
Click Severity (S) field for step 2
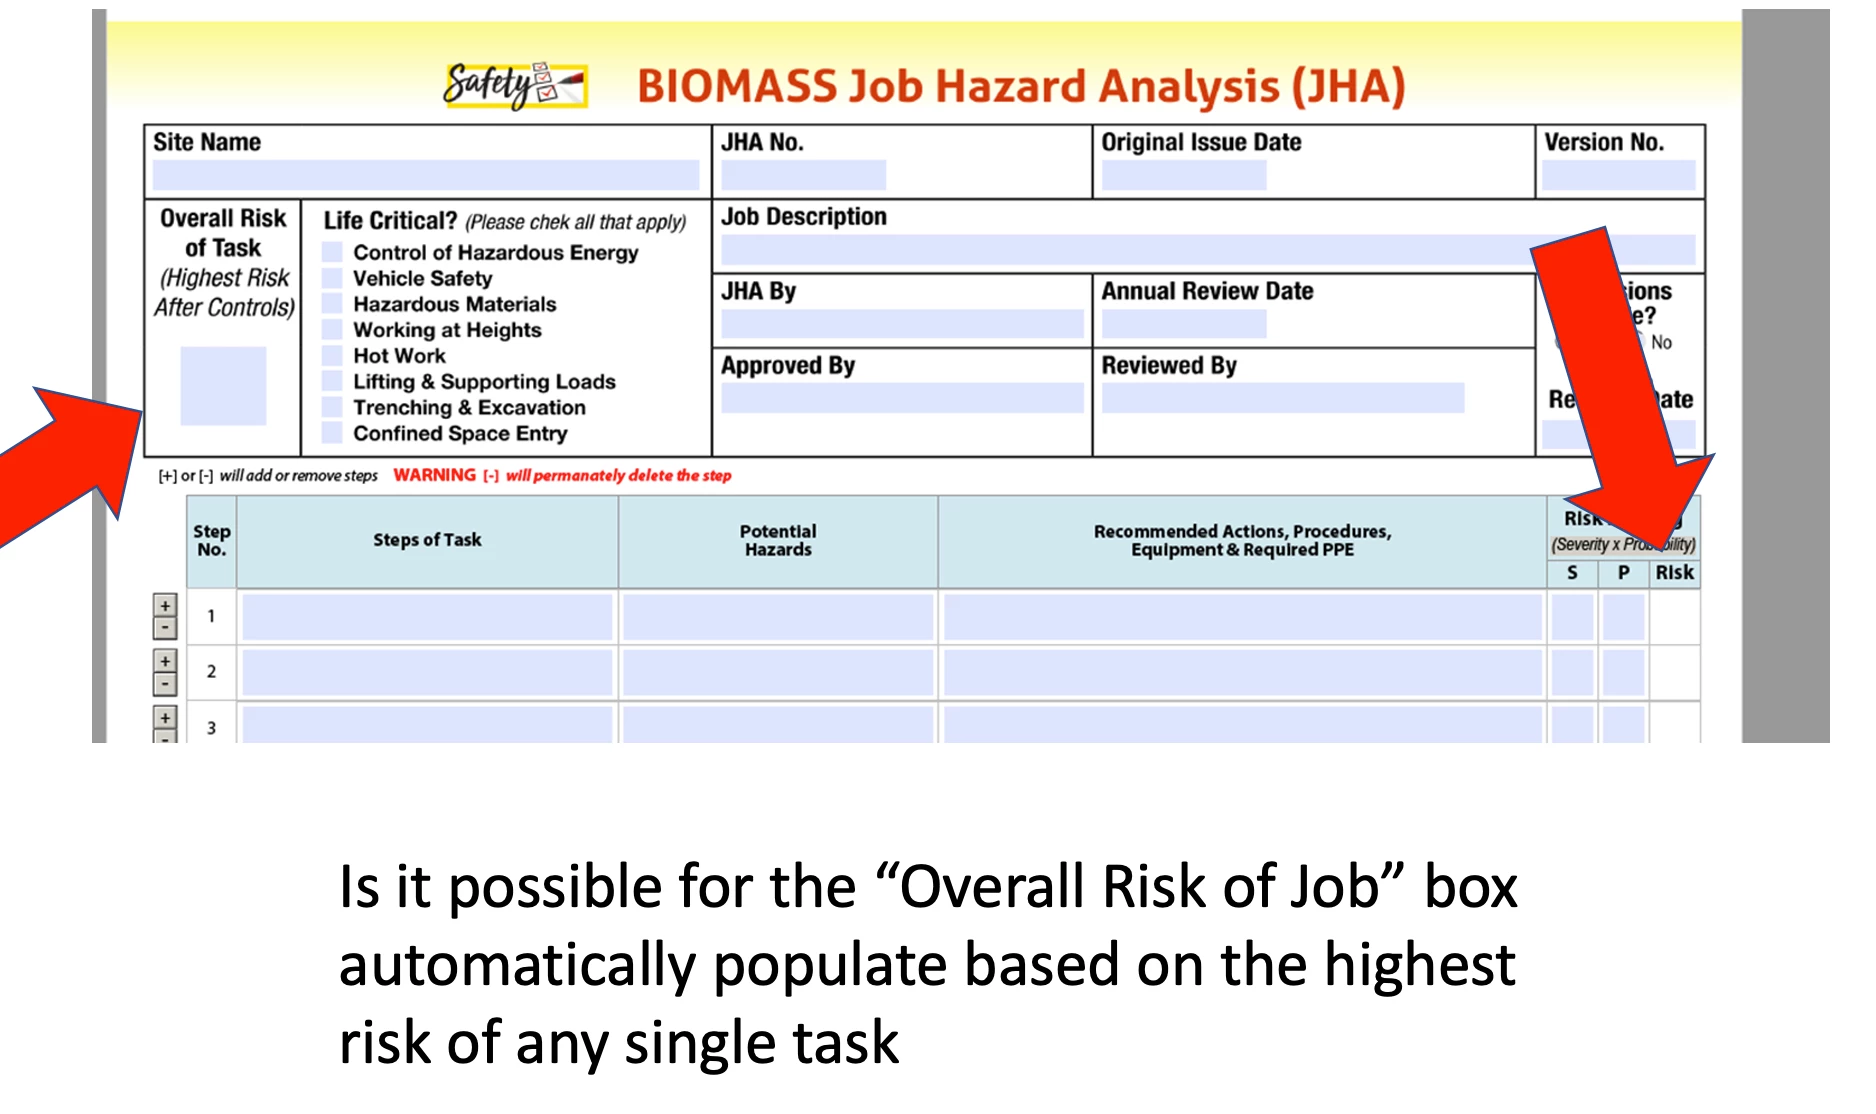pyautogui.click(x=1572, y=673)
